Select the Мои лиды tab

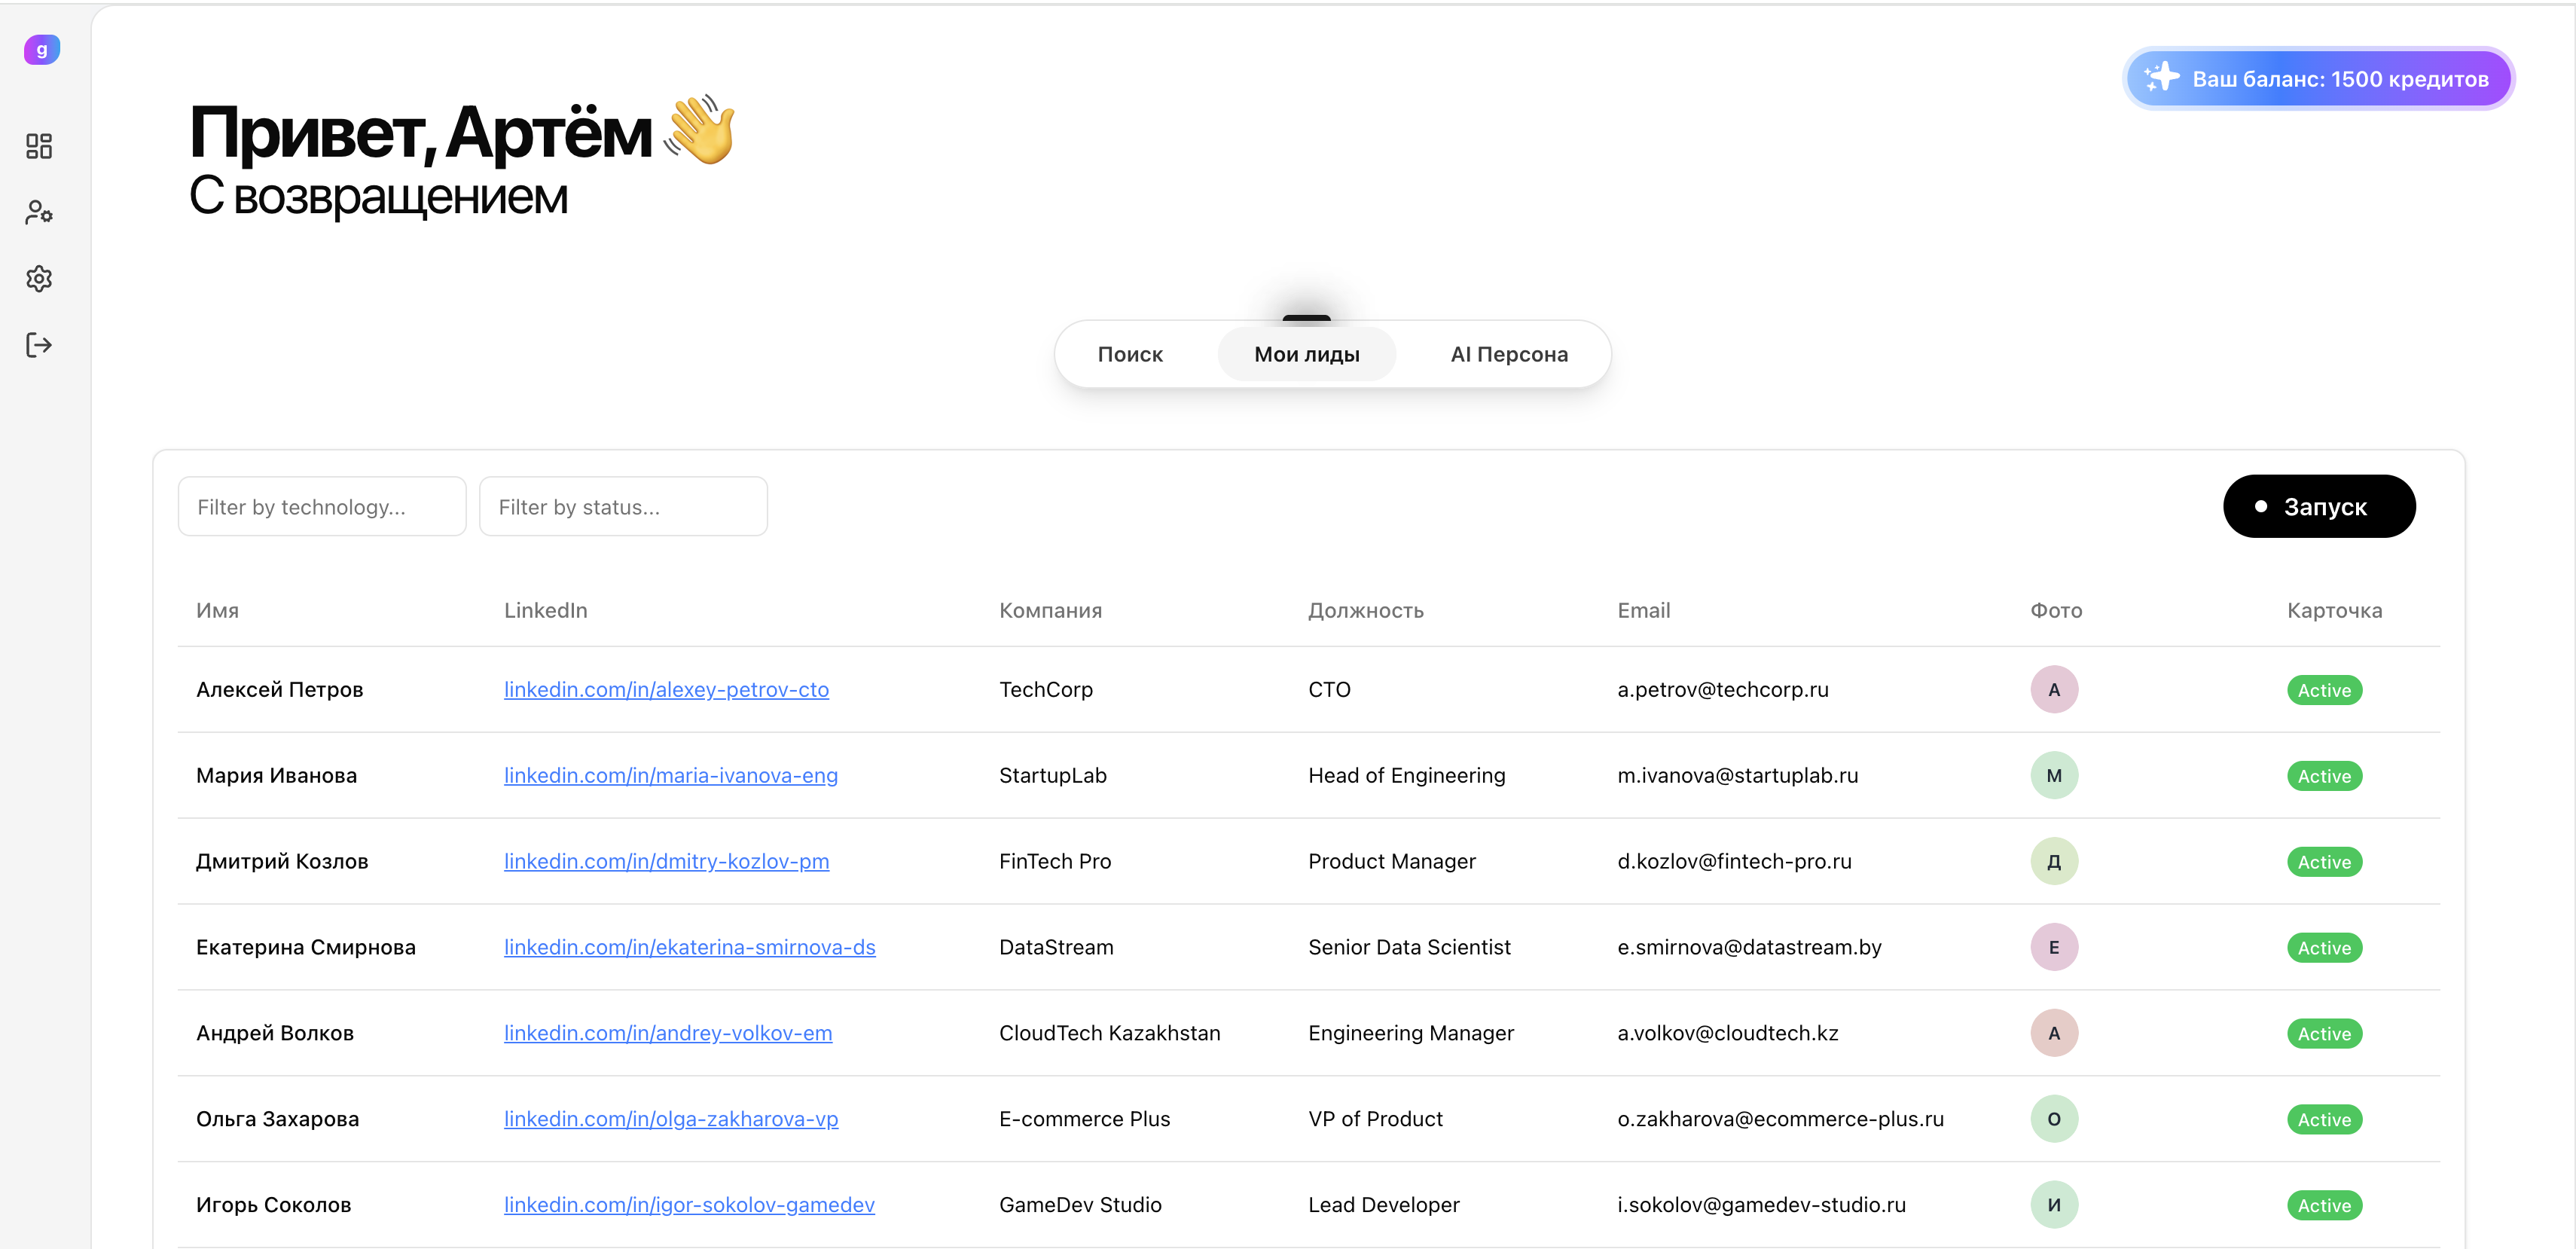1306,354
